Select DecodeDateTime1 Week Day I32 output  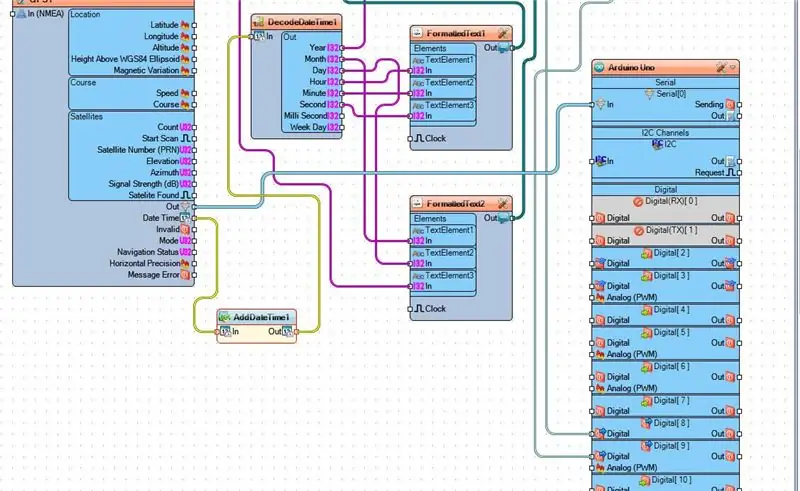(x=333, y=127)
